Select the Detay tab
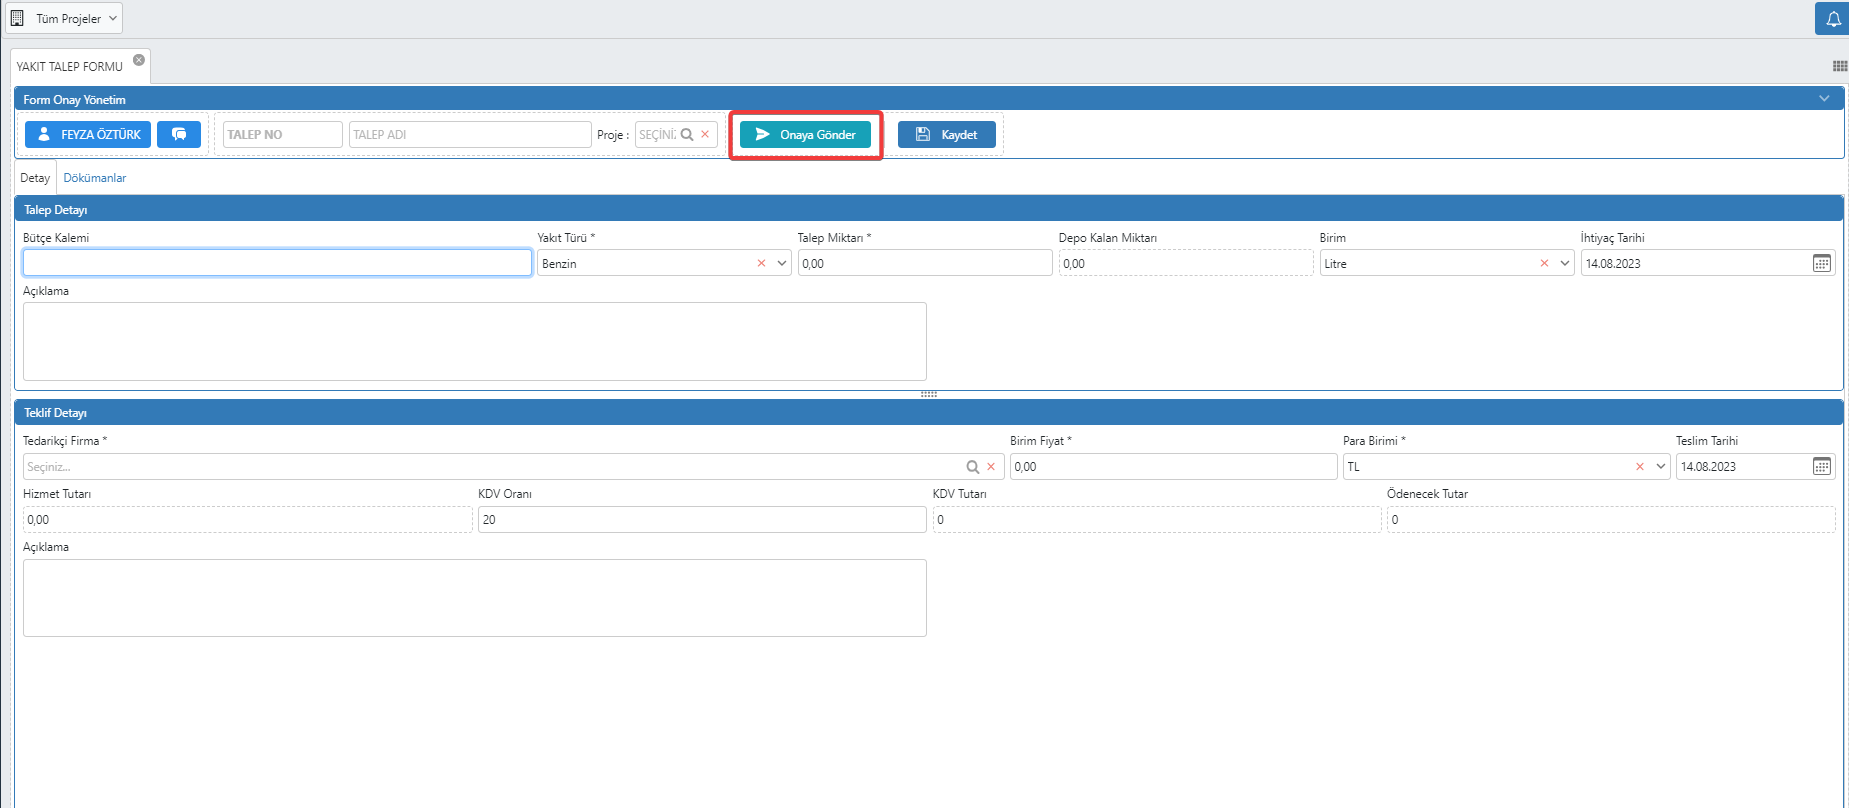Image resolution: width=1849 pixels, height=808 pixels. coord(35,178)
